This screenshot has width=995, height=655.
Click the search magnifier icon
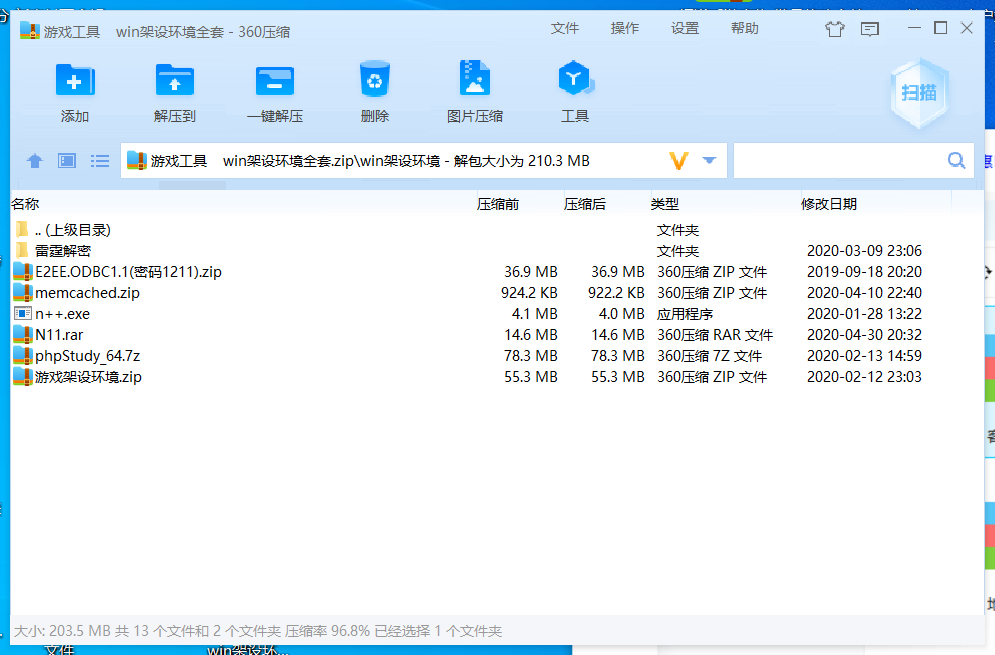pyautogui.click(x=956, y=161)
